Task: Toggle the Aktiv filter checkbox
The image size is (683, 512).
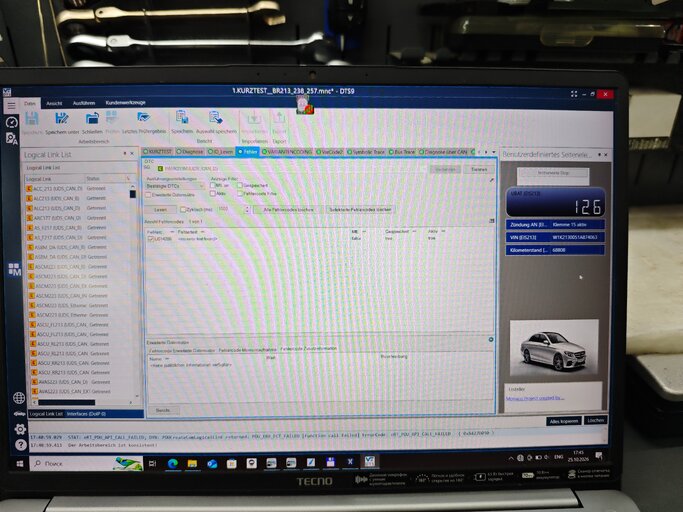Action: pyautogui.click(x=213, y=193)
